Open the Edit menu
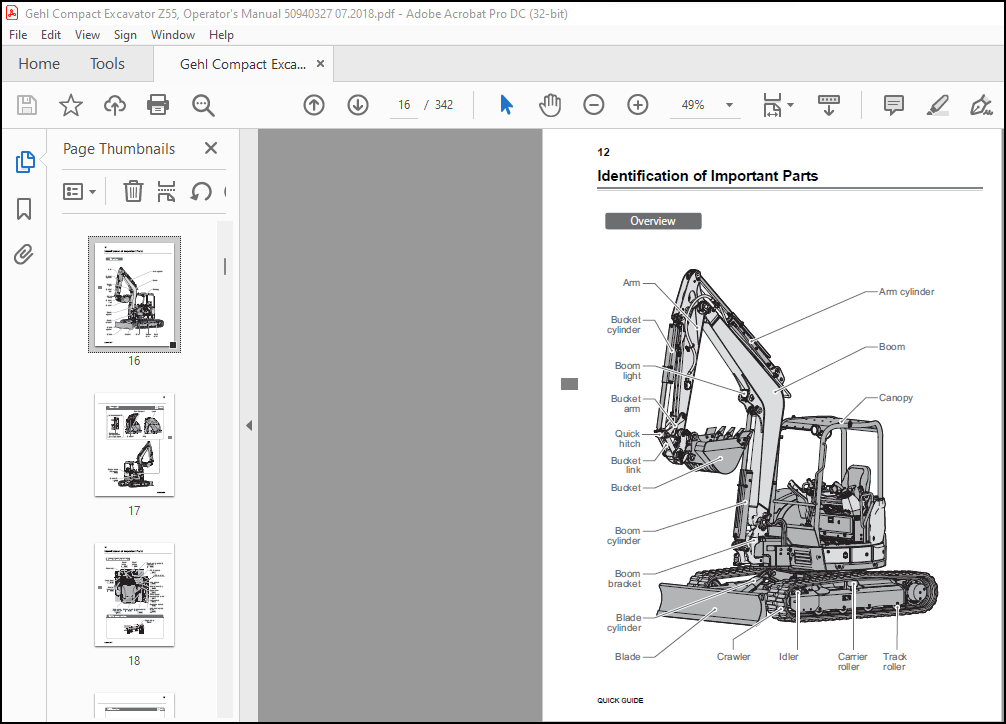The width and height of the screenshot is (1006, 724). [x=51, y=35]
